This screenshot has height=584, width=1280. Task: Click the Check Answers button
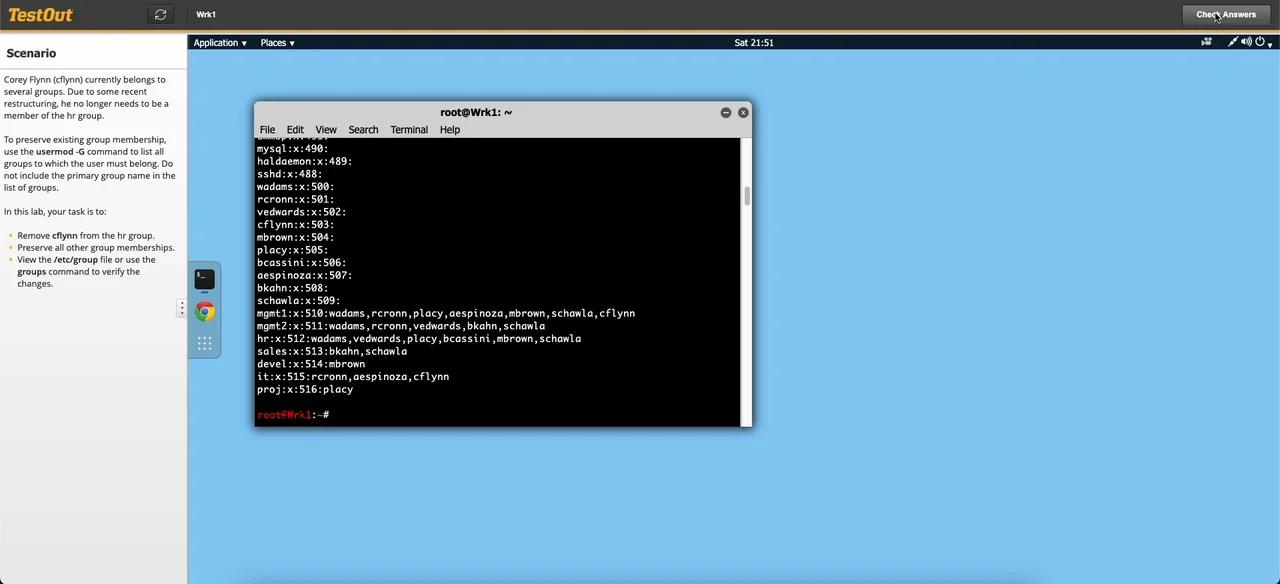(1225, 14)
